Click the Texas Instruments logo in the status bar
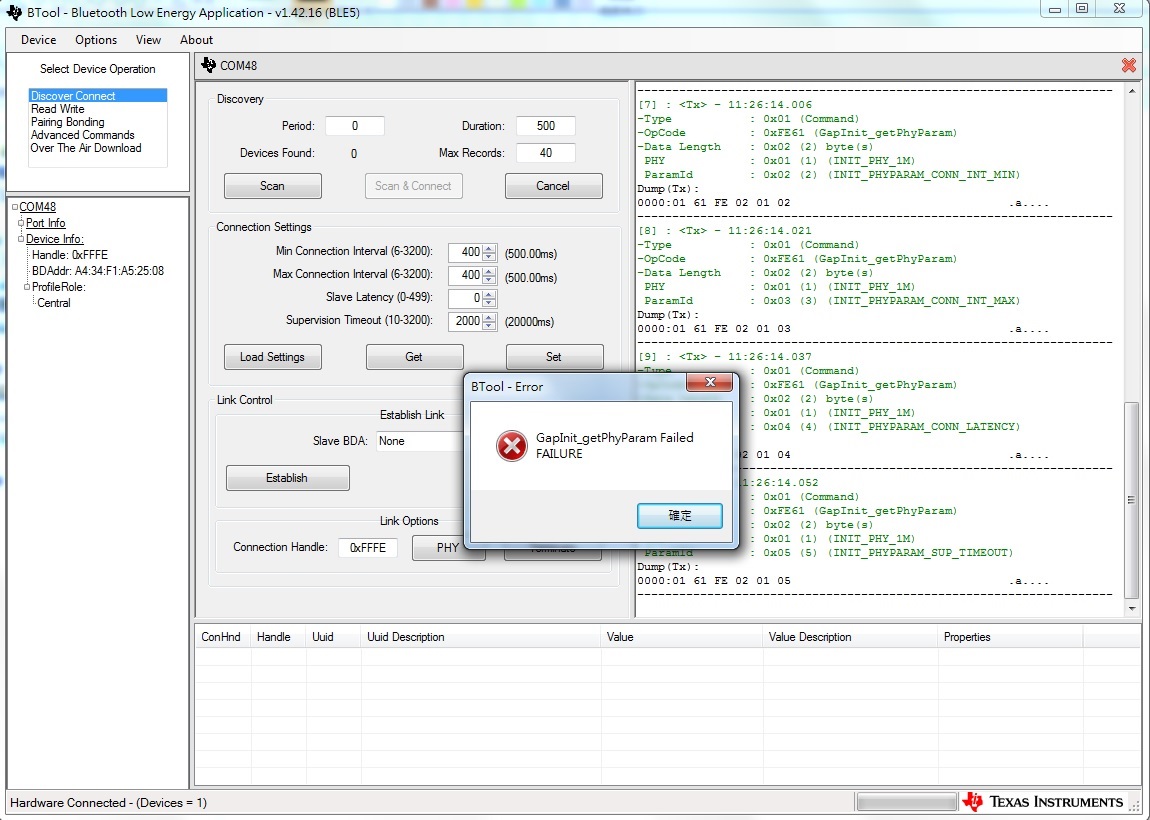 click(x=1042, y=802)
